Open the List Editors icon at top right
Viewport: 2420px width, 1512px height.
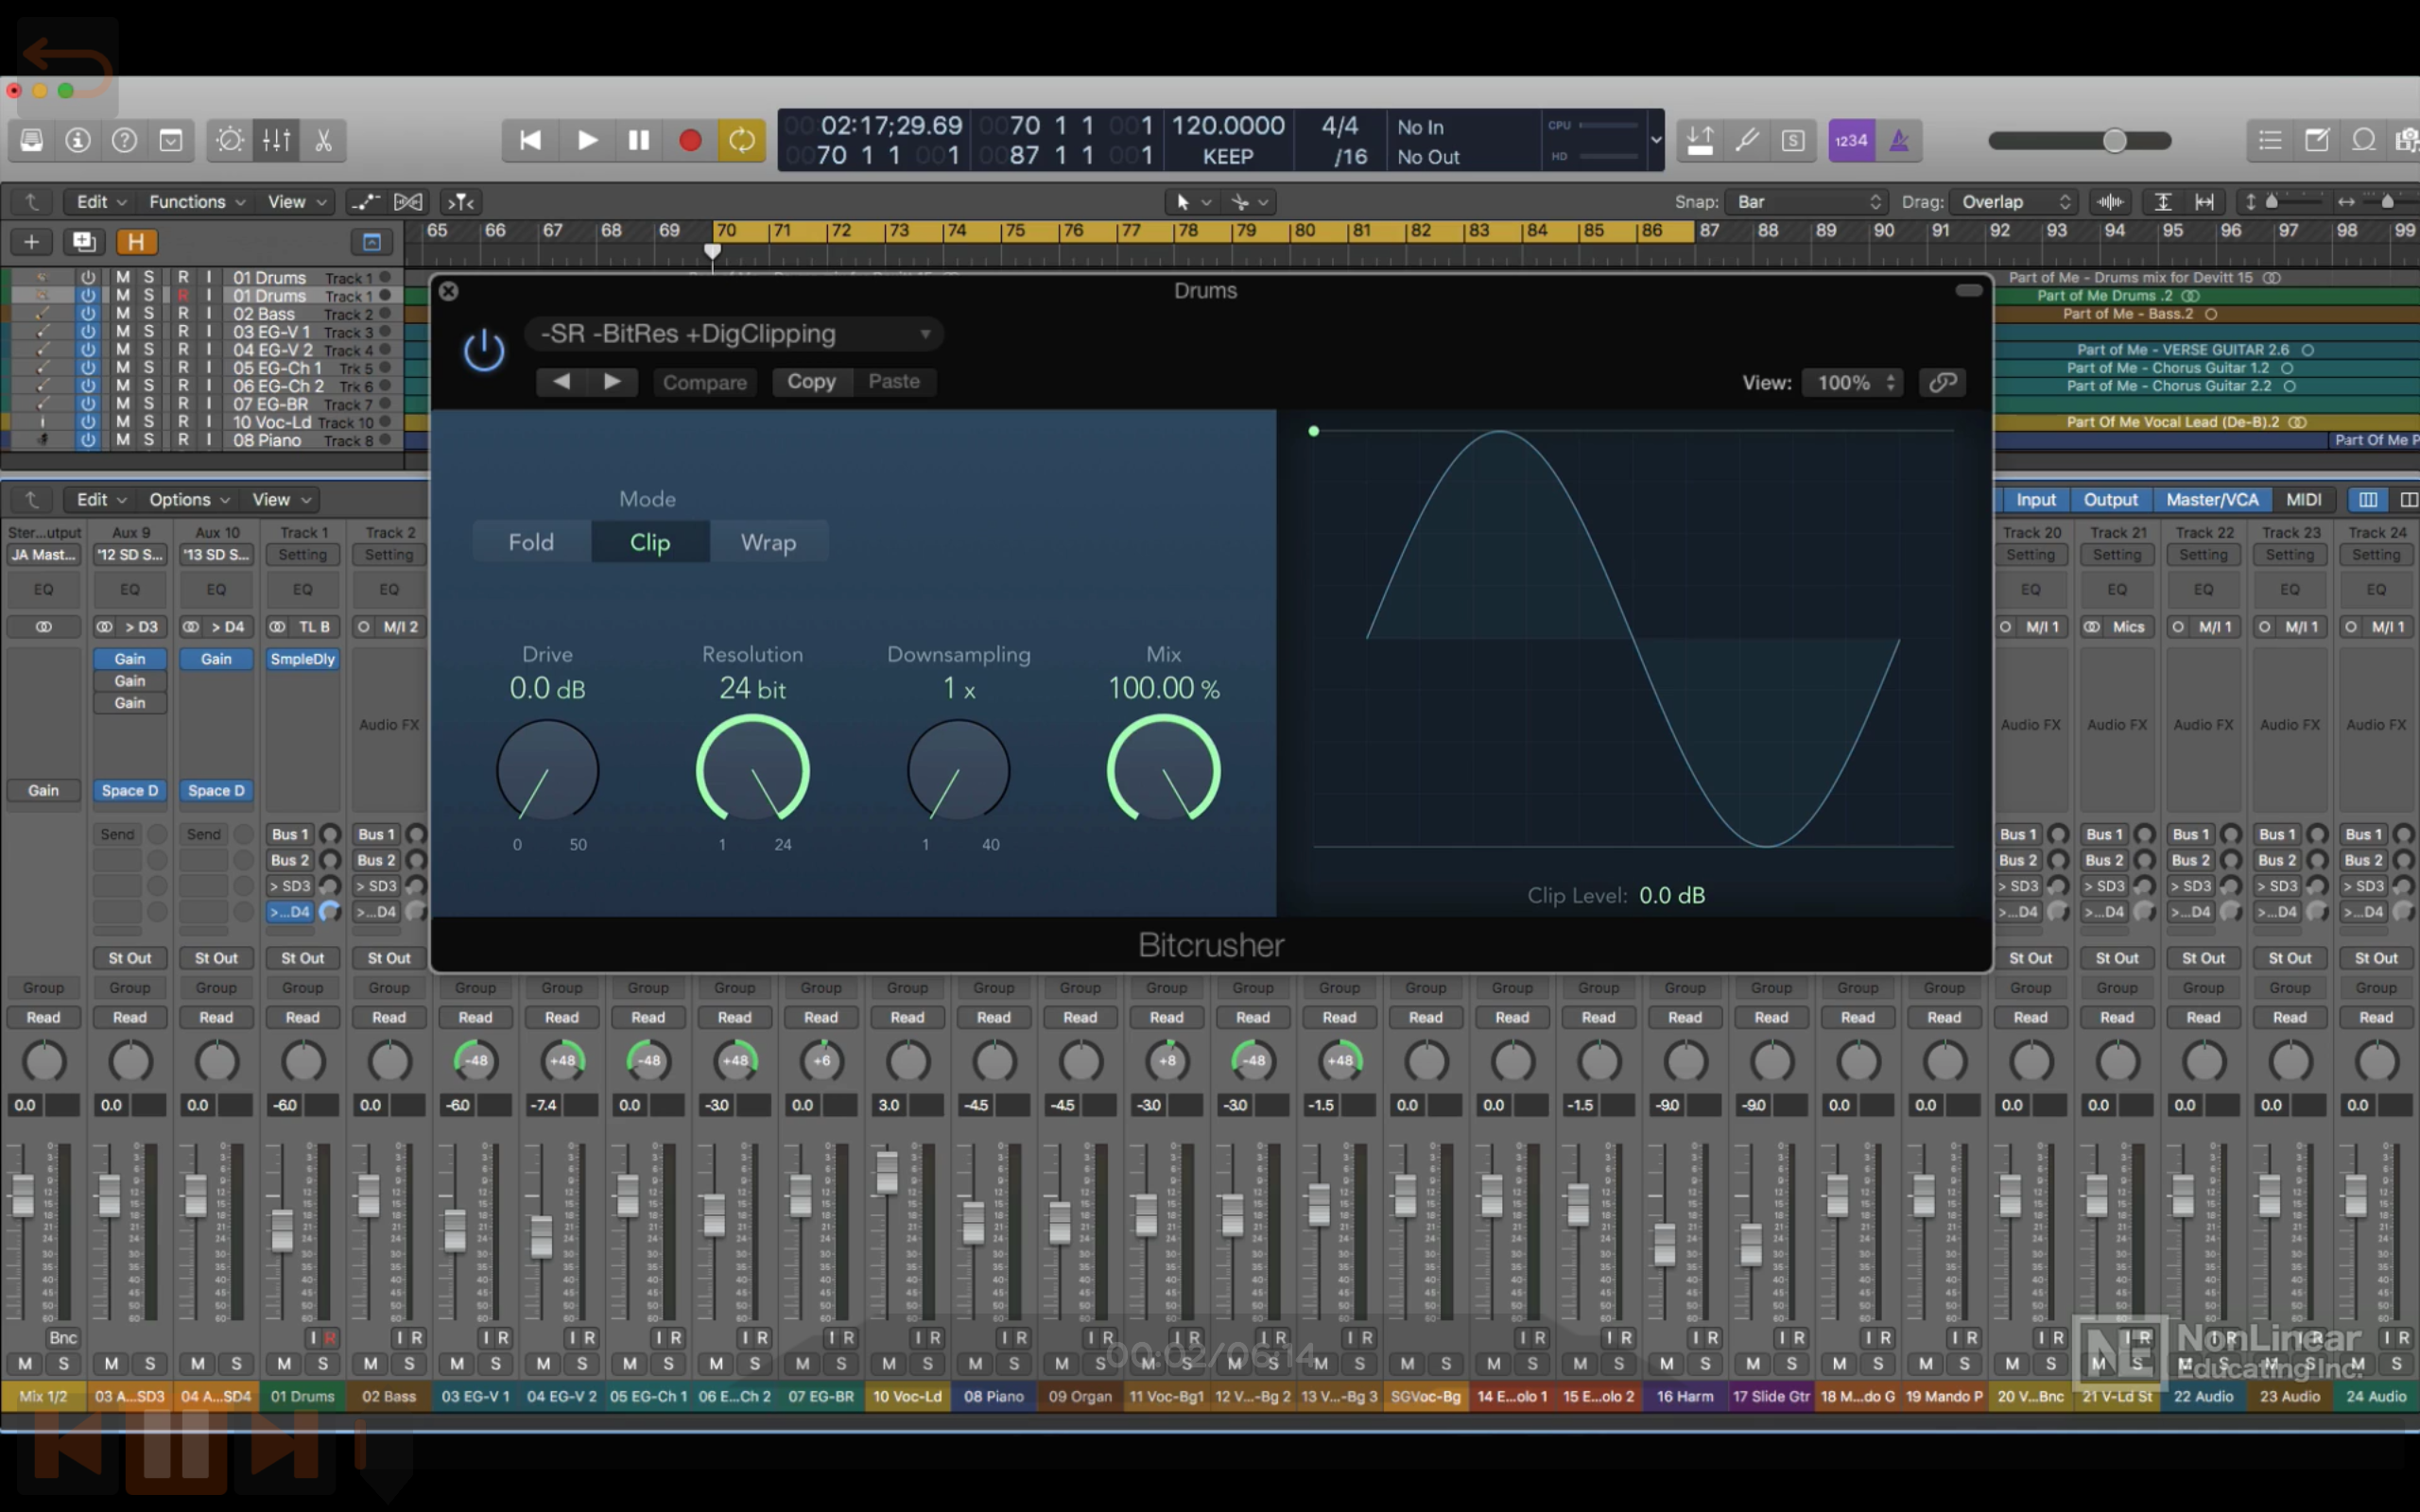[2269, 140]
